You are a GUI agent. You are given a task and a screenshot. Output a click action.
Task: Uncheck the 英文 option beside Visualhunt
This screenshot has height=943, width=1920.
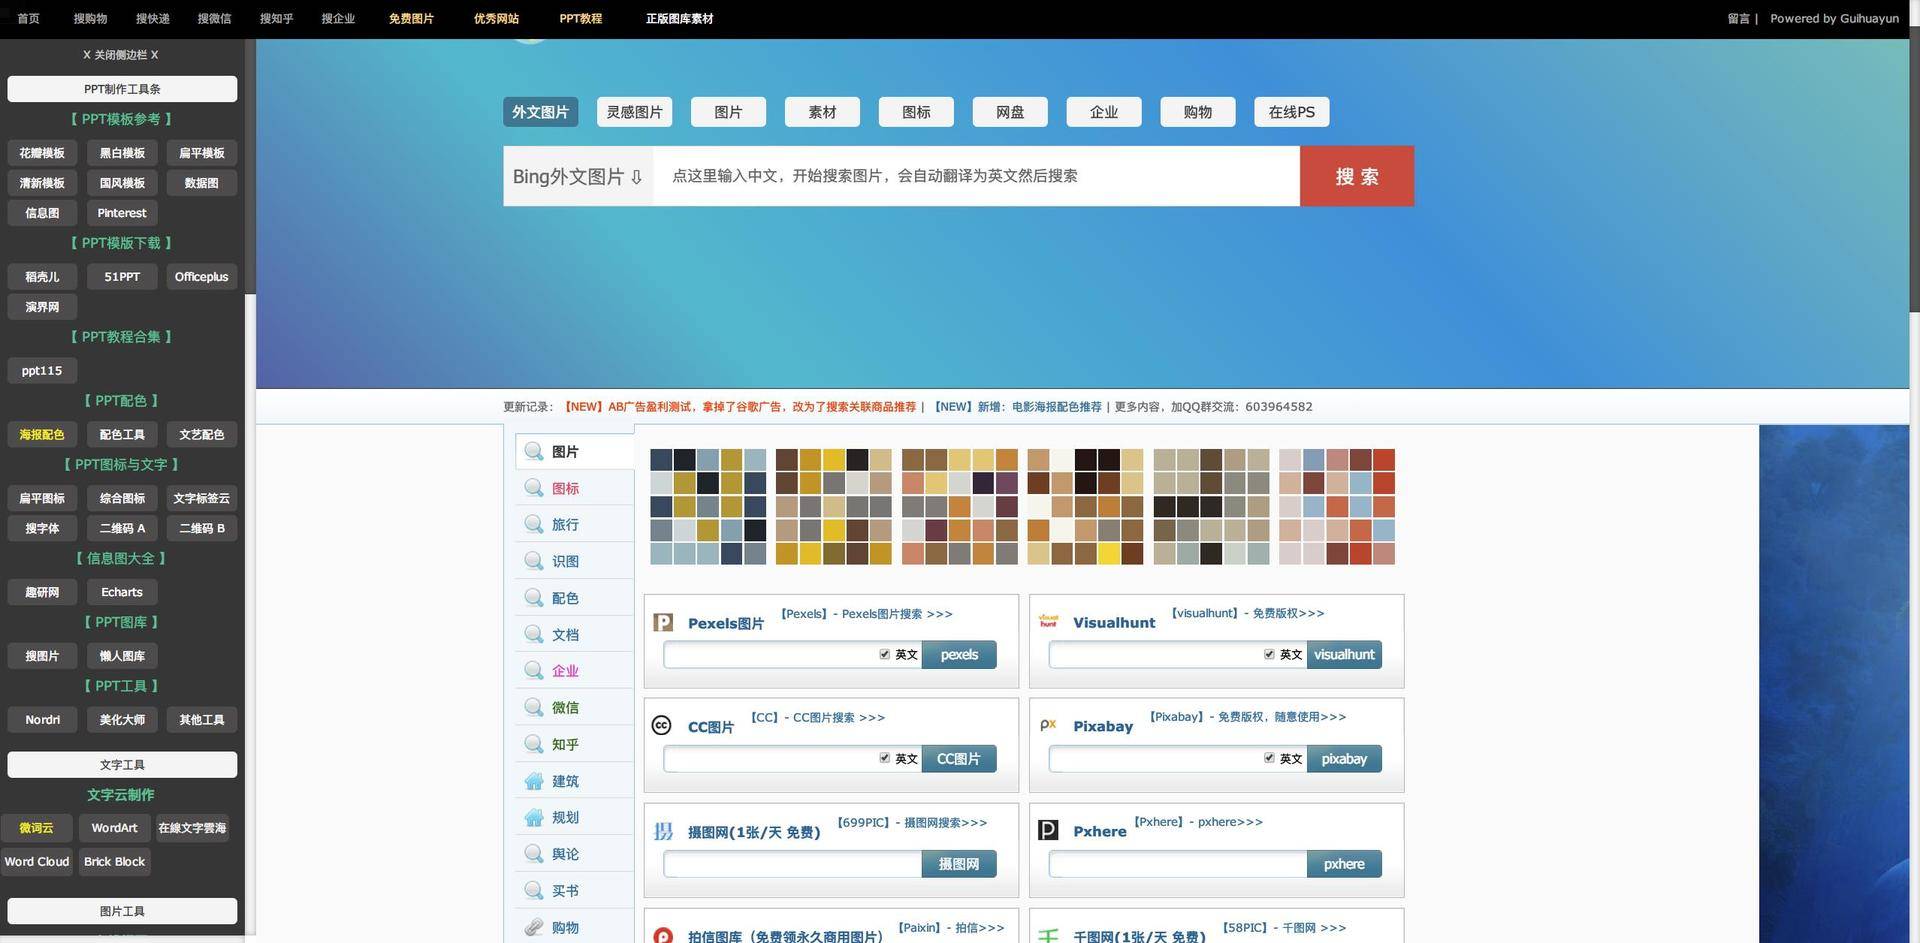click(1269, 654)
